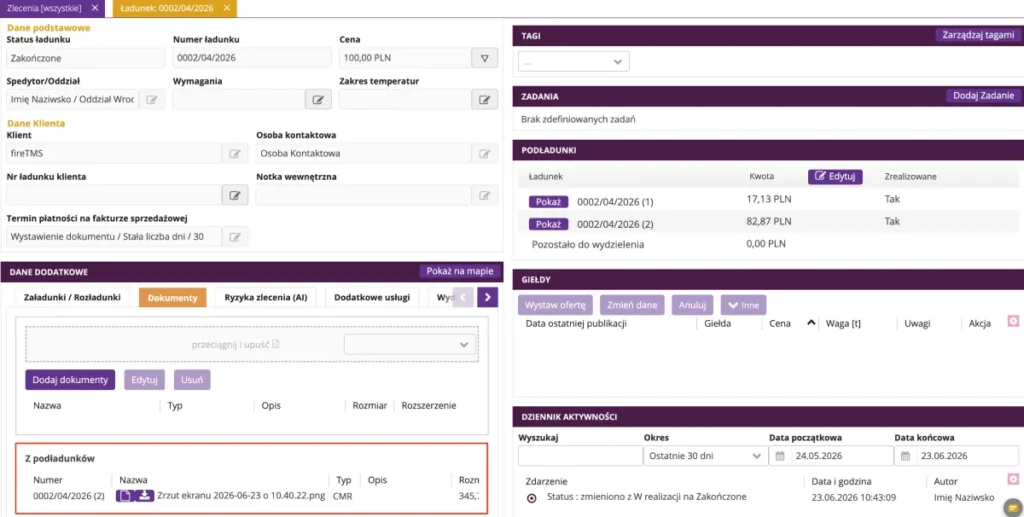Click the edit icon beside Klient fireTMS

point(235,153)
